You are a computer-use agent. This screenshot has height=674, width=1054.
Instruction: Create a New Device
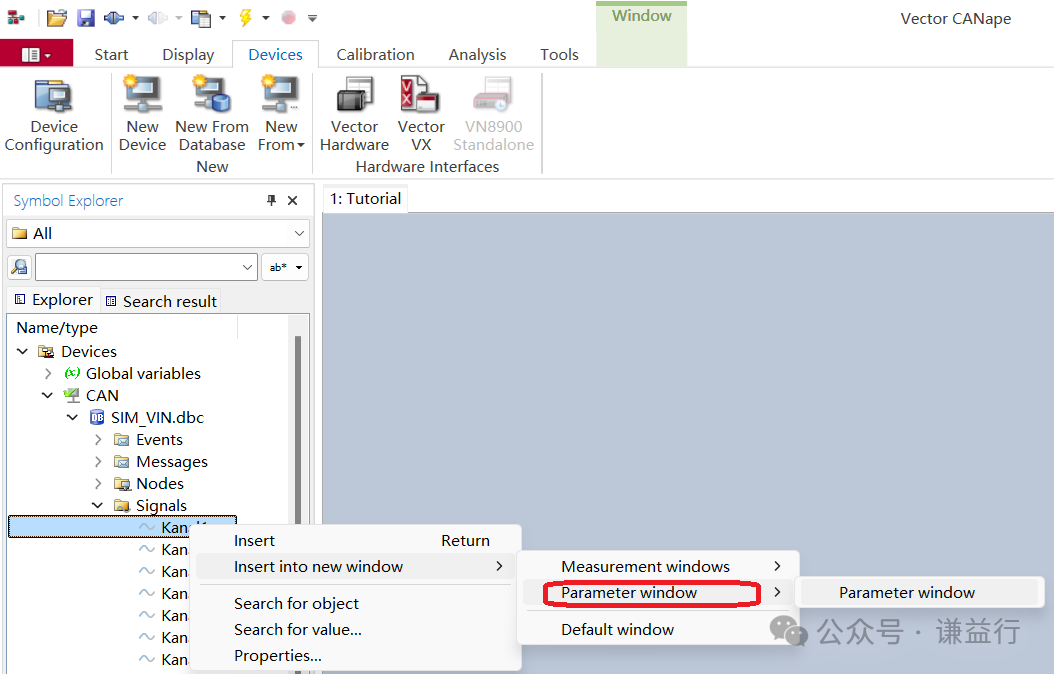point(143,115)
